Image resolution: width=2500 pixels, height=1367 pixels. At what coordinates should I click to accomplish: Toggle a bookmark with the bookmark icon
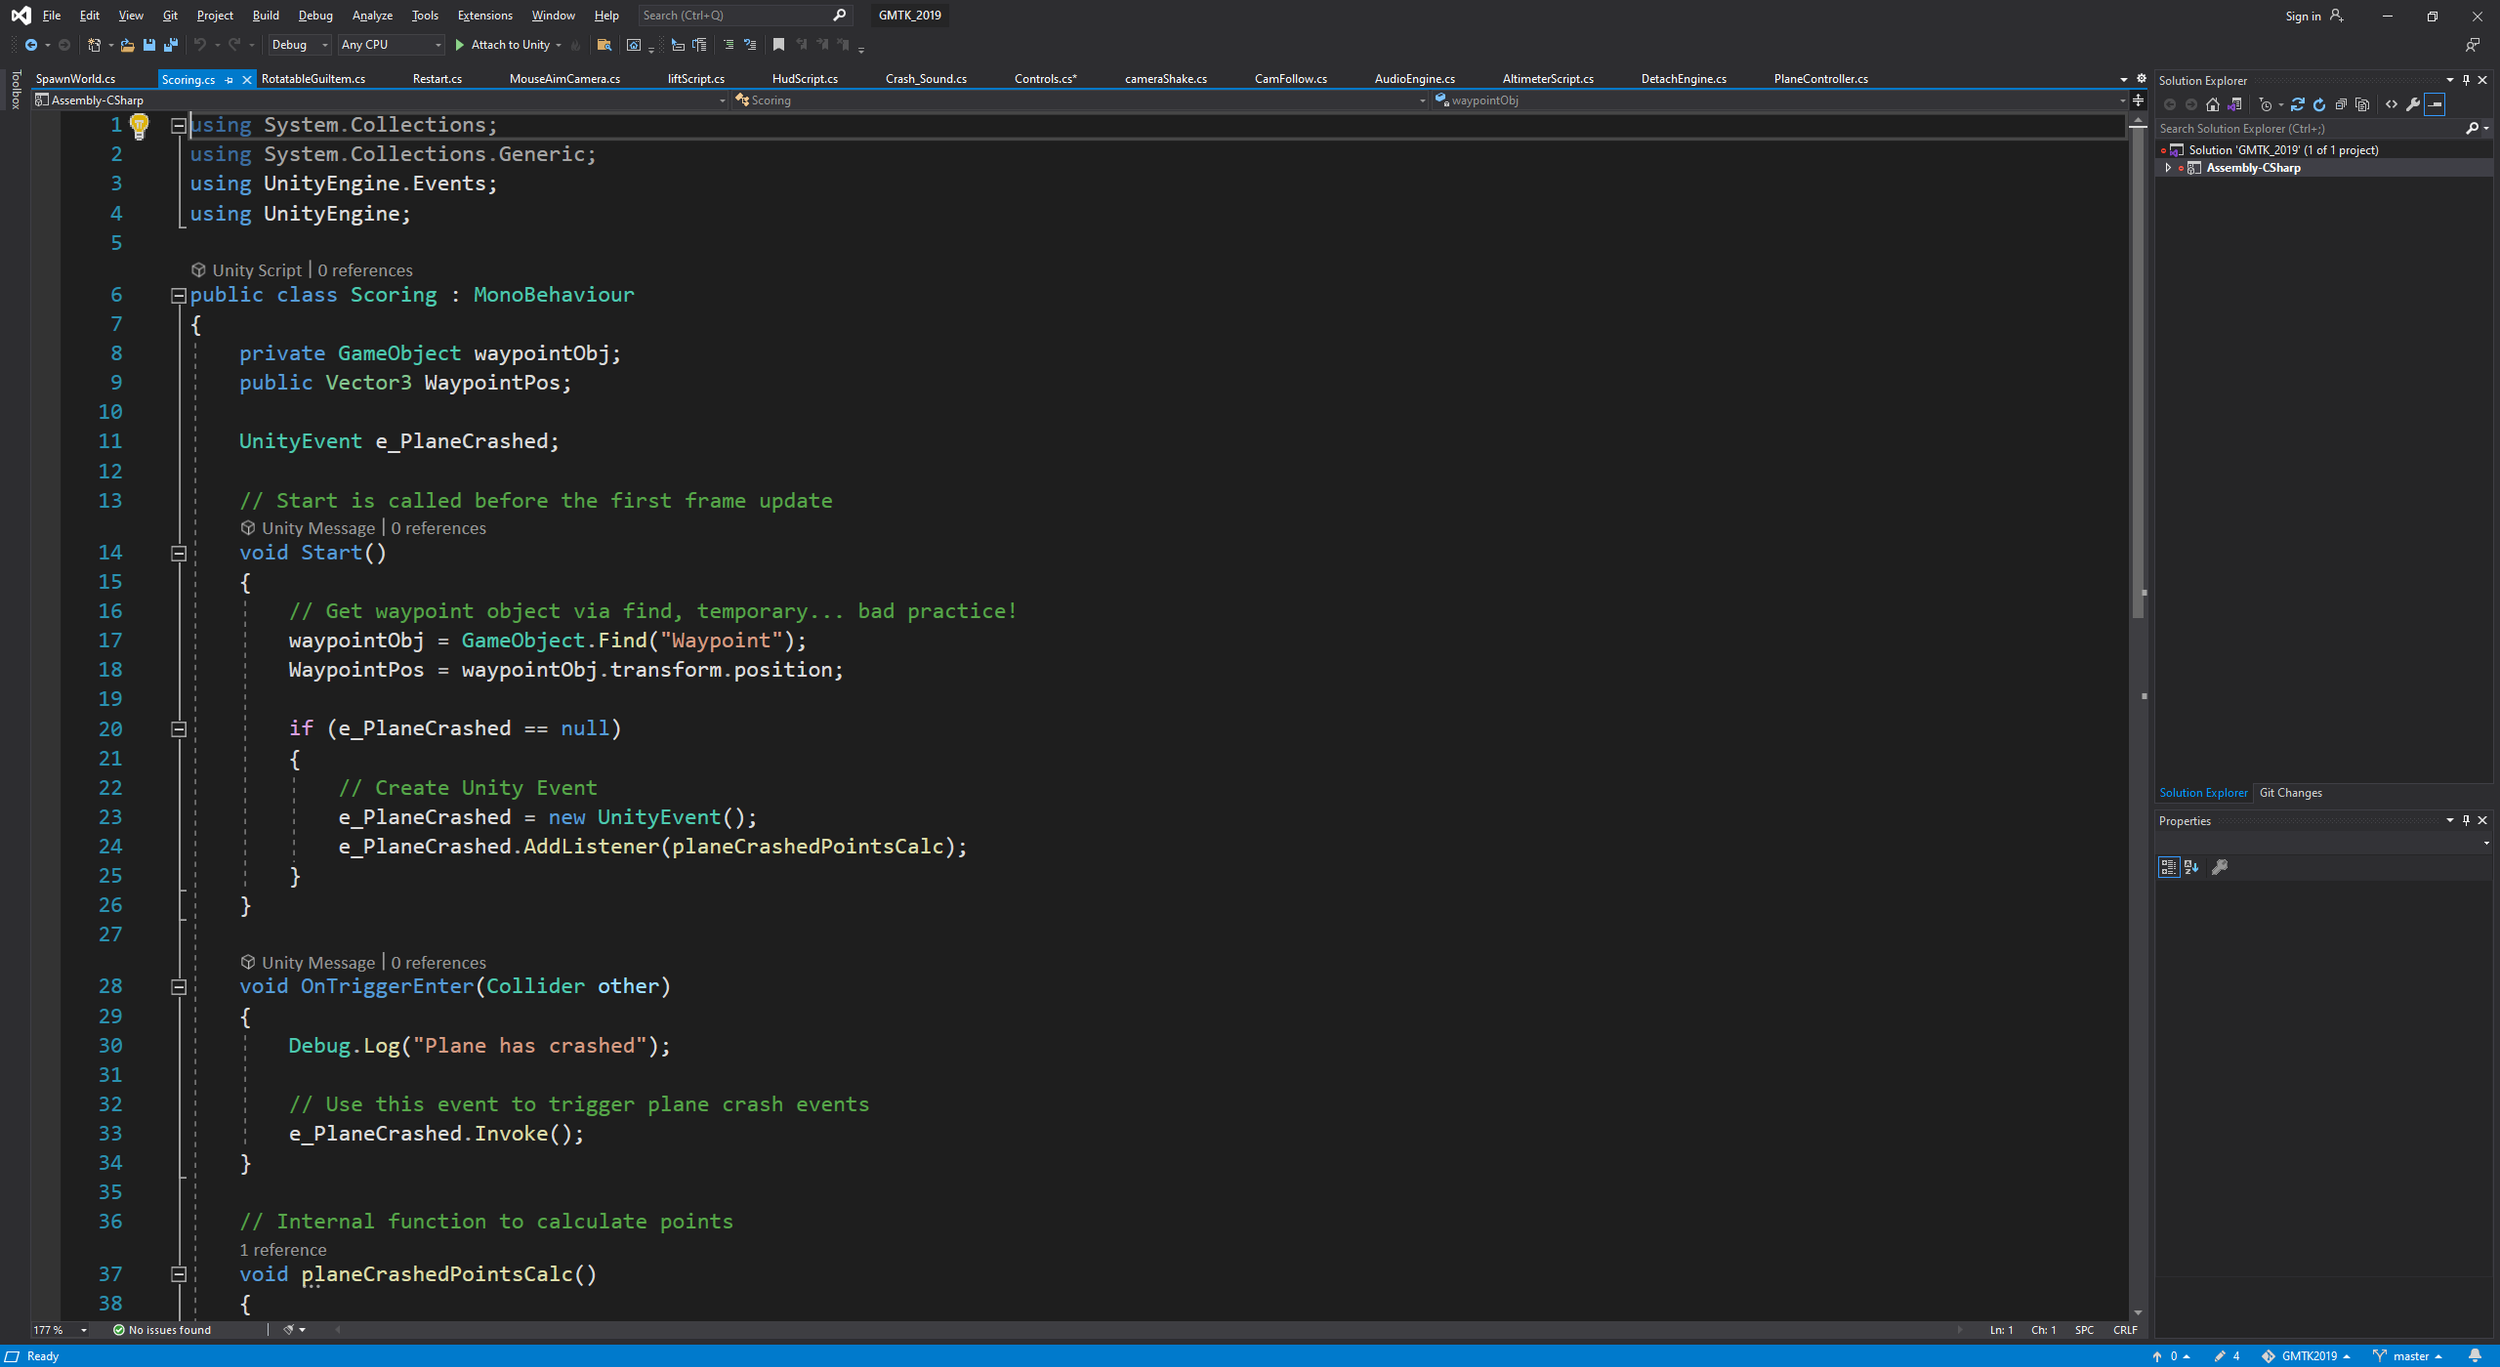pyautogui.click(x=779, y=45)
